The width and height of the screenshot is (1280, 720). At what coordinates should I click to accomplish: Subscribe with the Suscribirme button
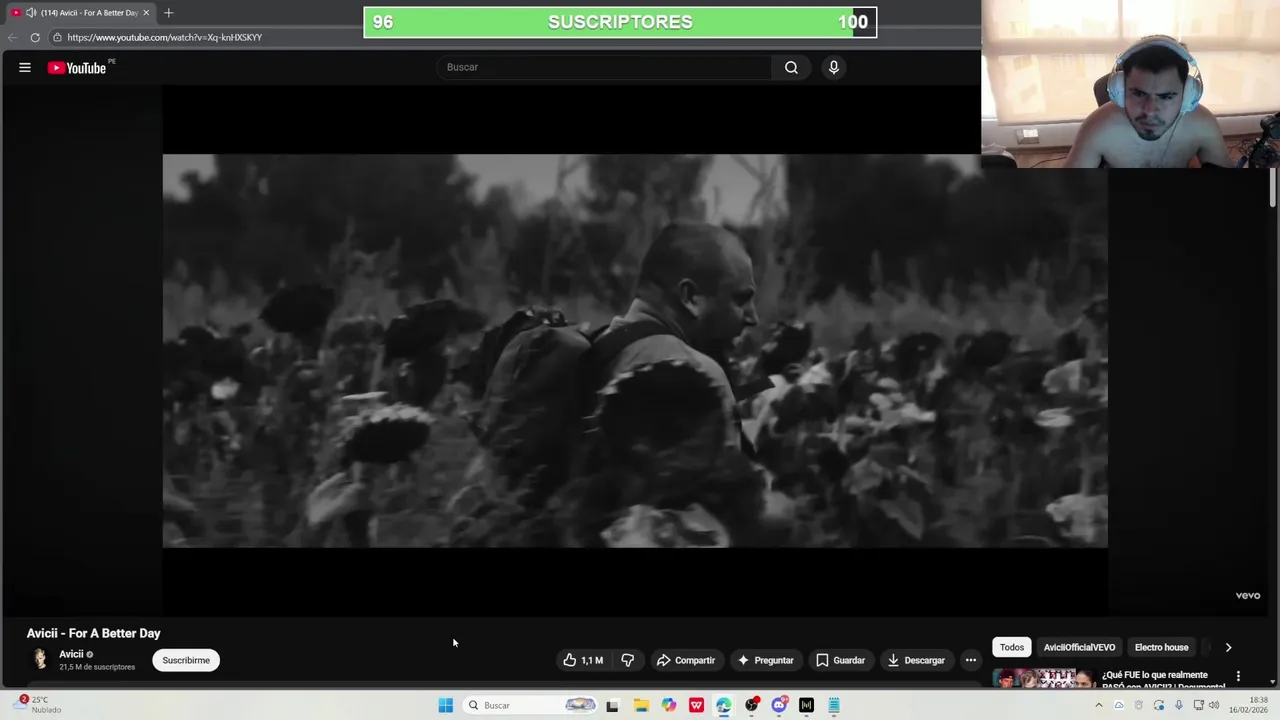pyautogui.click(x=186, y=660)
